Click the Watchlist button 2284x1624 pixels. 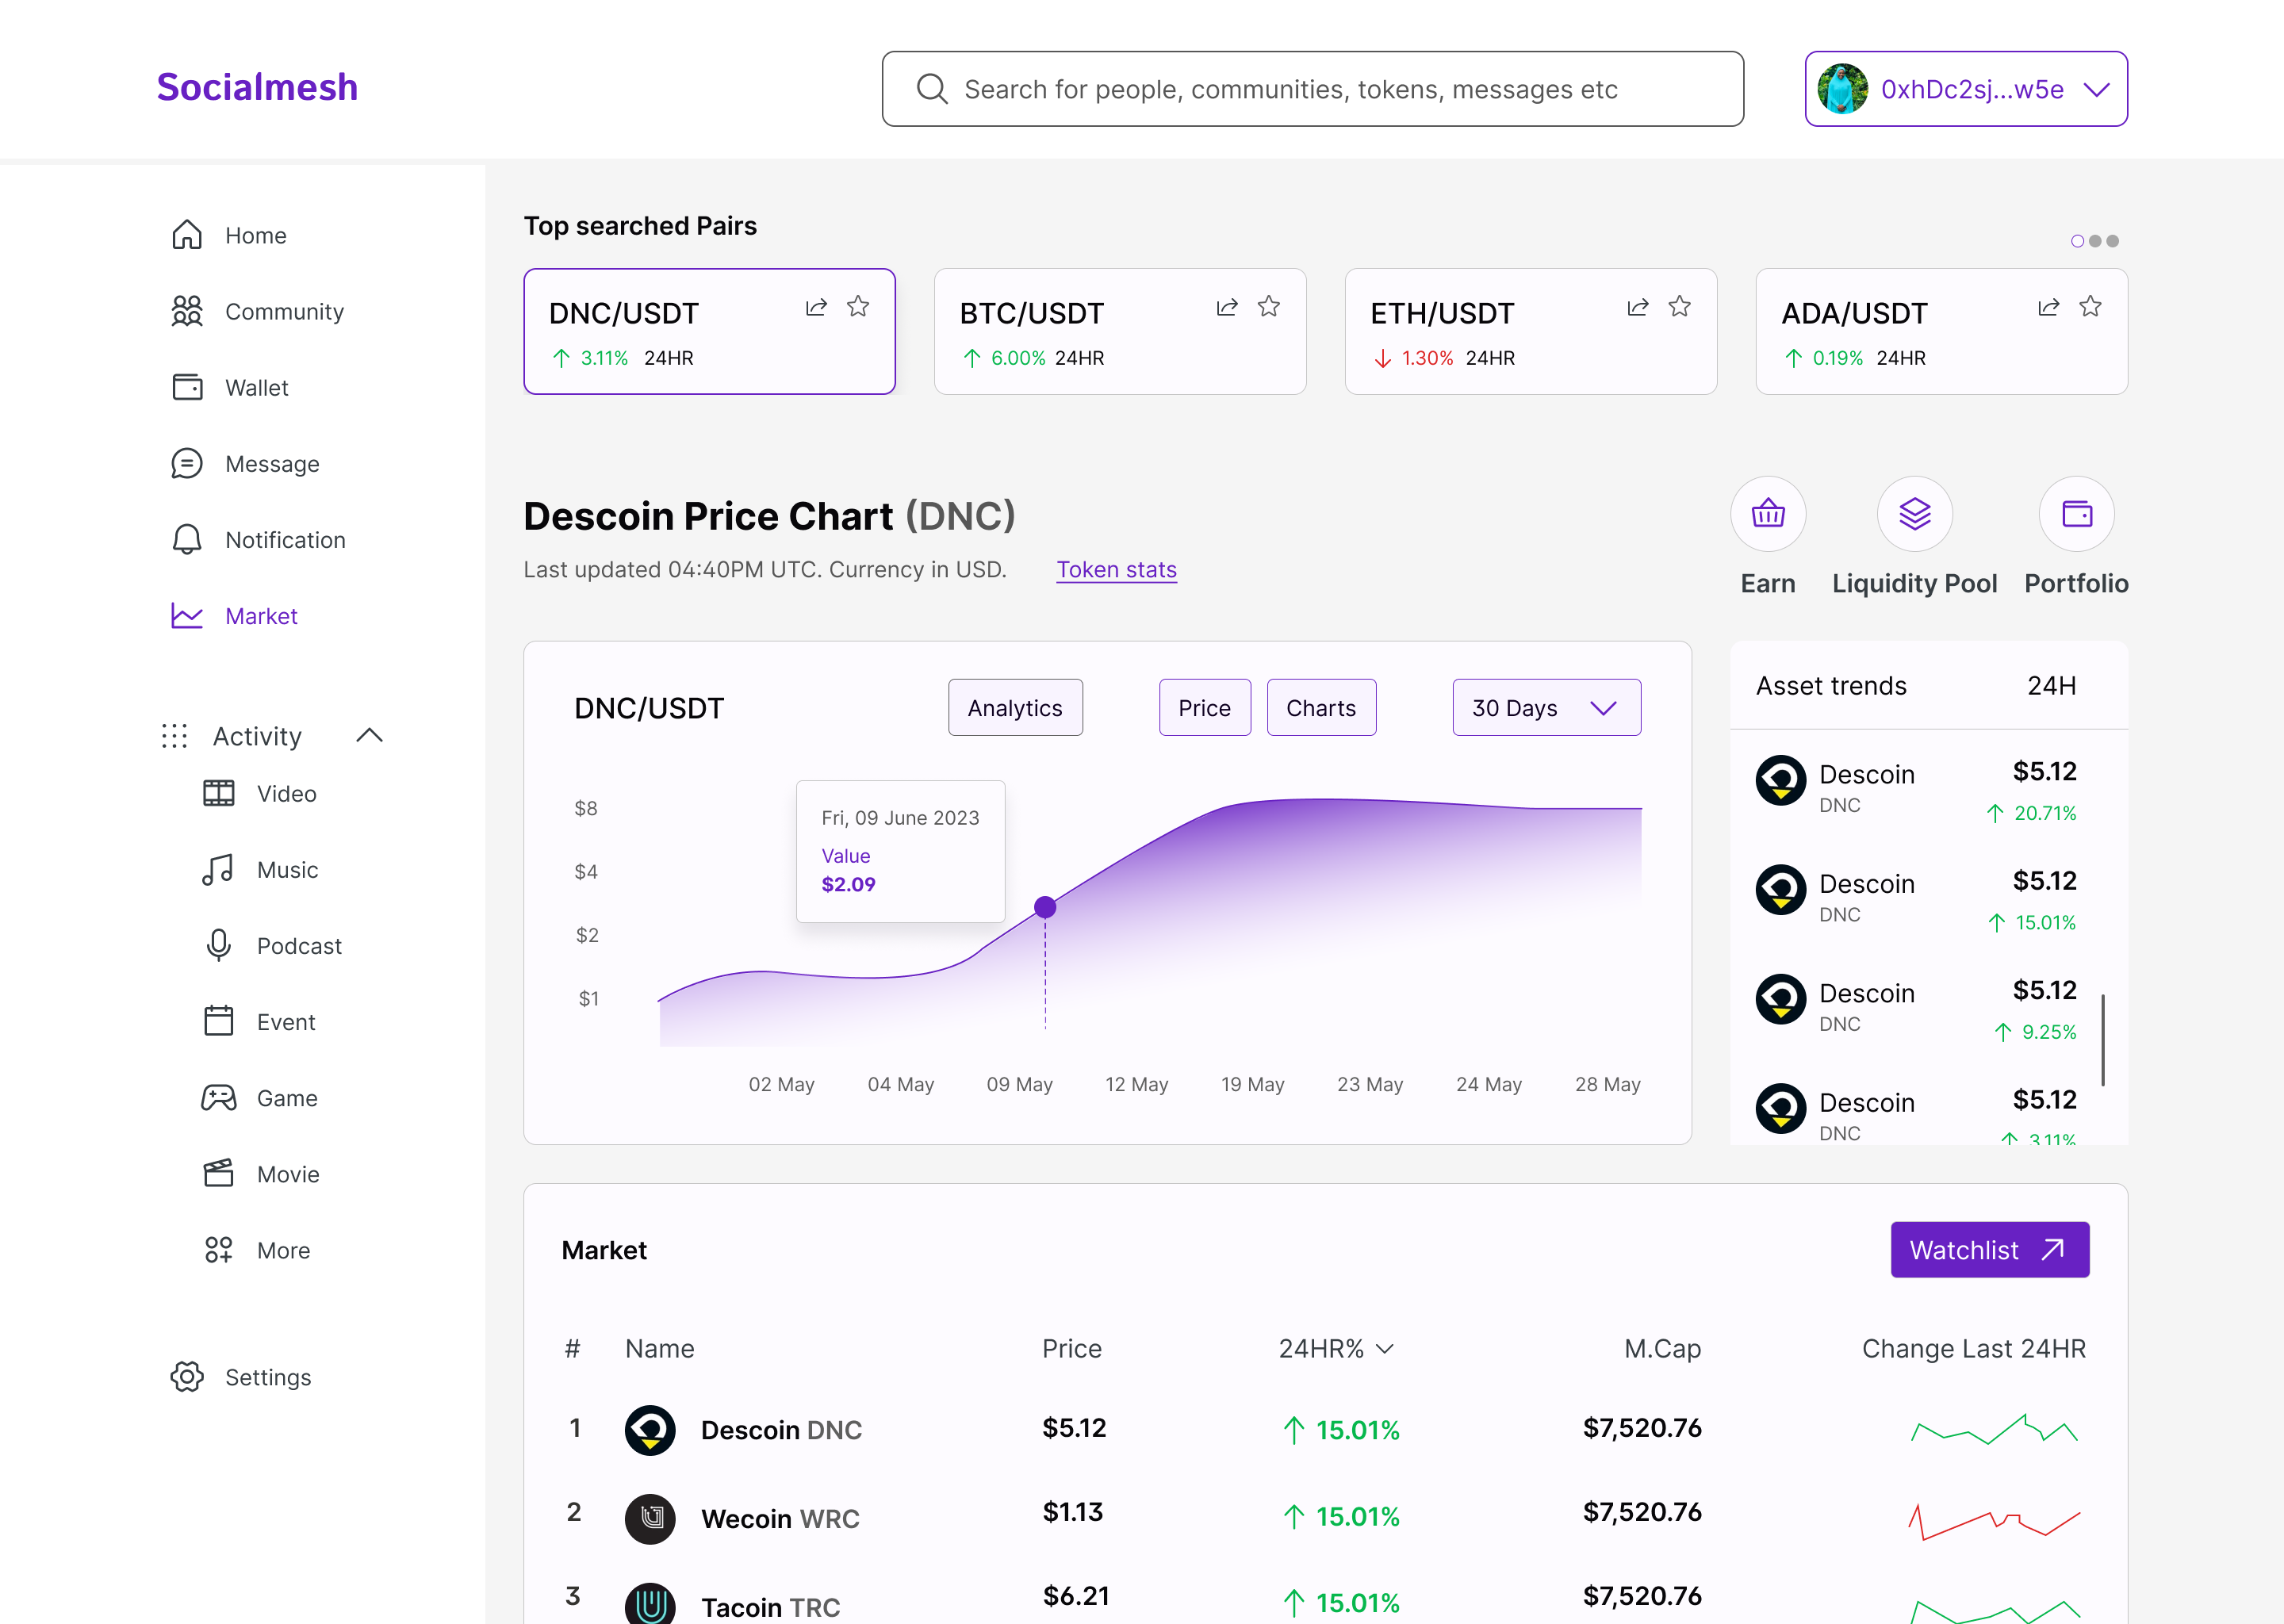coord(1988,1250)
